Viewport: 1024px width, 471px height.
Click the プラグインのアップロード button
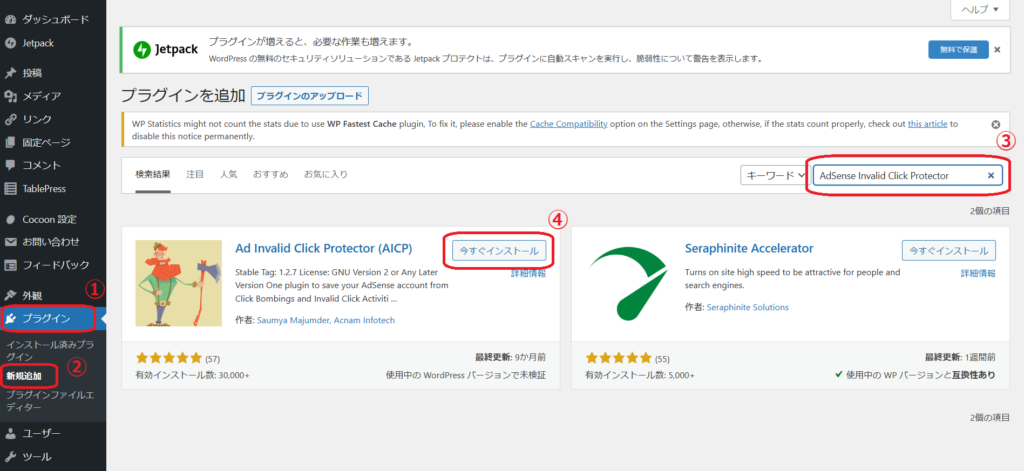click(310, 96)
